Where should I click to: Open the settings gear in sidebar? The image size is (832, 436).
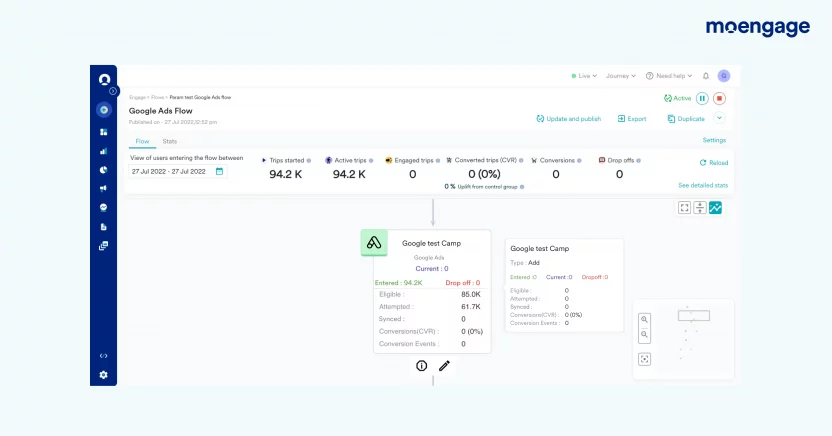103,374
